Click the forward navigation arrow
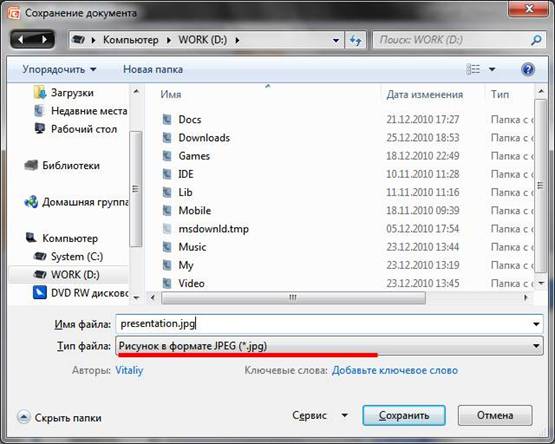Image resolution: width=555 pixels, height=444 pixels. [x=44, y=40]
